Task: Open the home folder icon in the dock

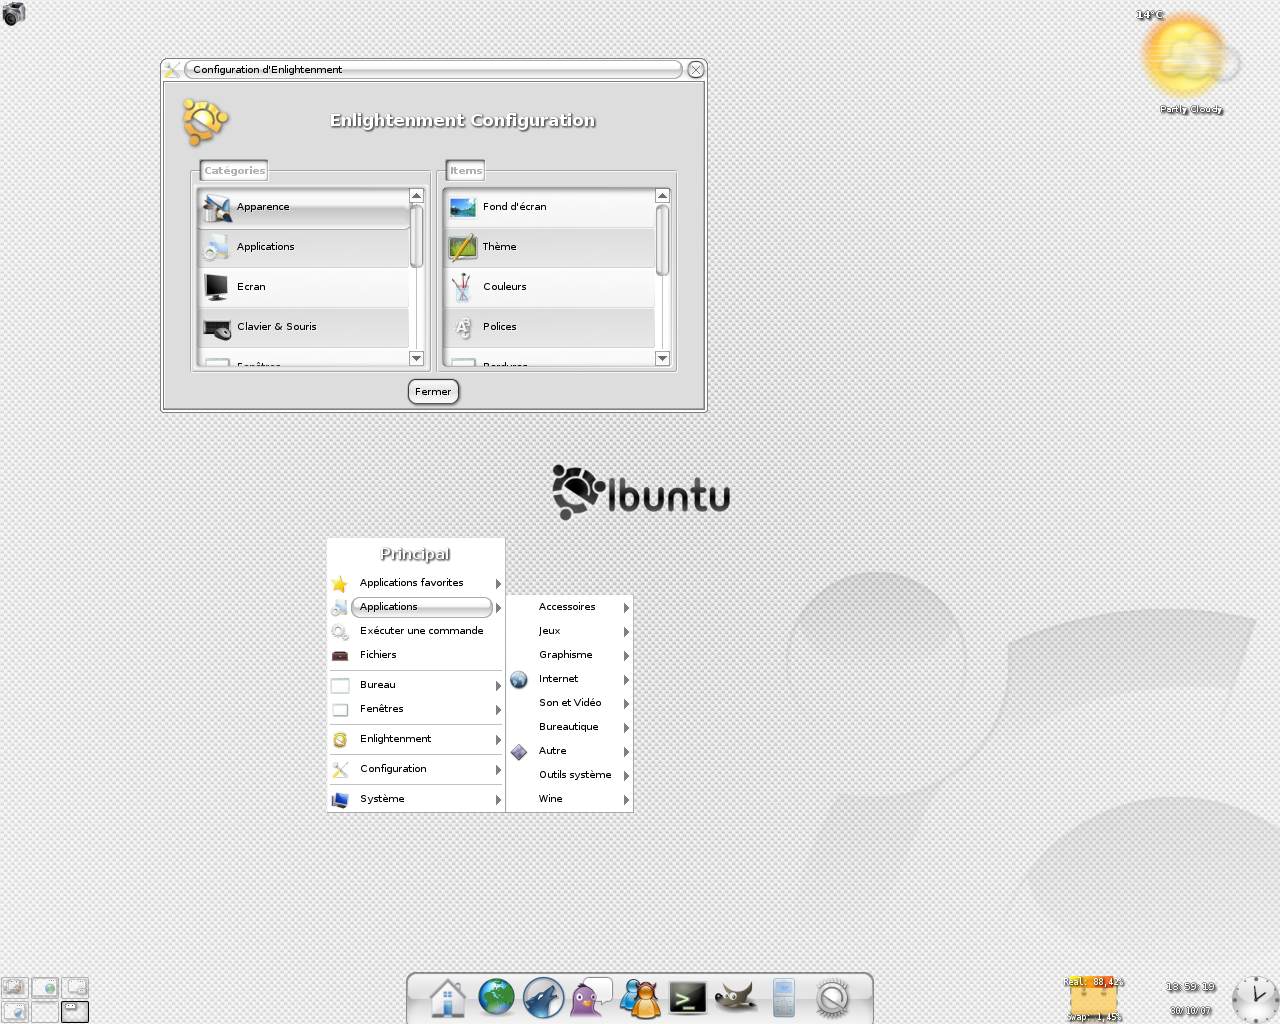Action: click(x=447, y=998)
